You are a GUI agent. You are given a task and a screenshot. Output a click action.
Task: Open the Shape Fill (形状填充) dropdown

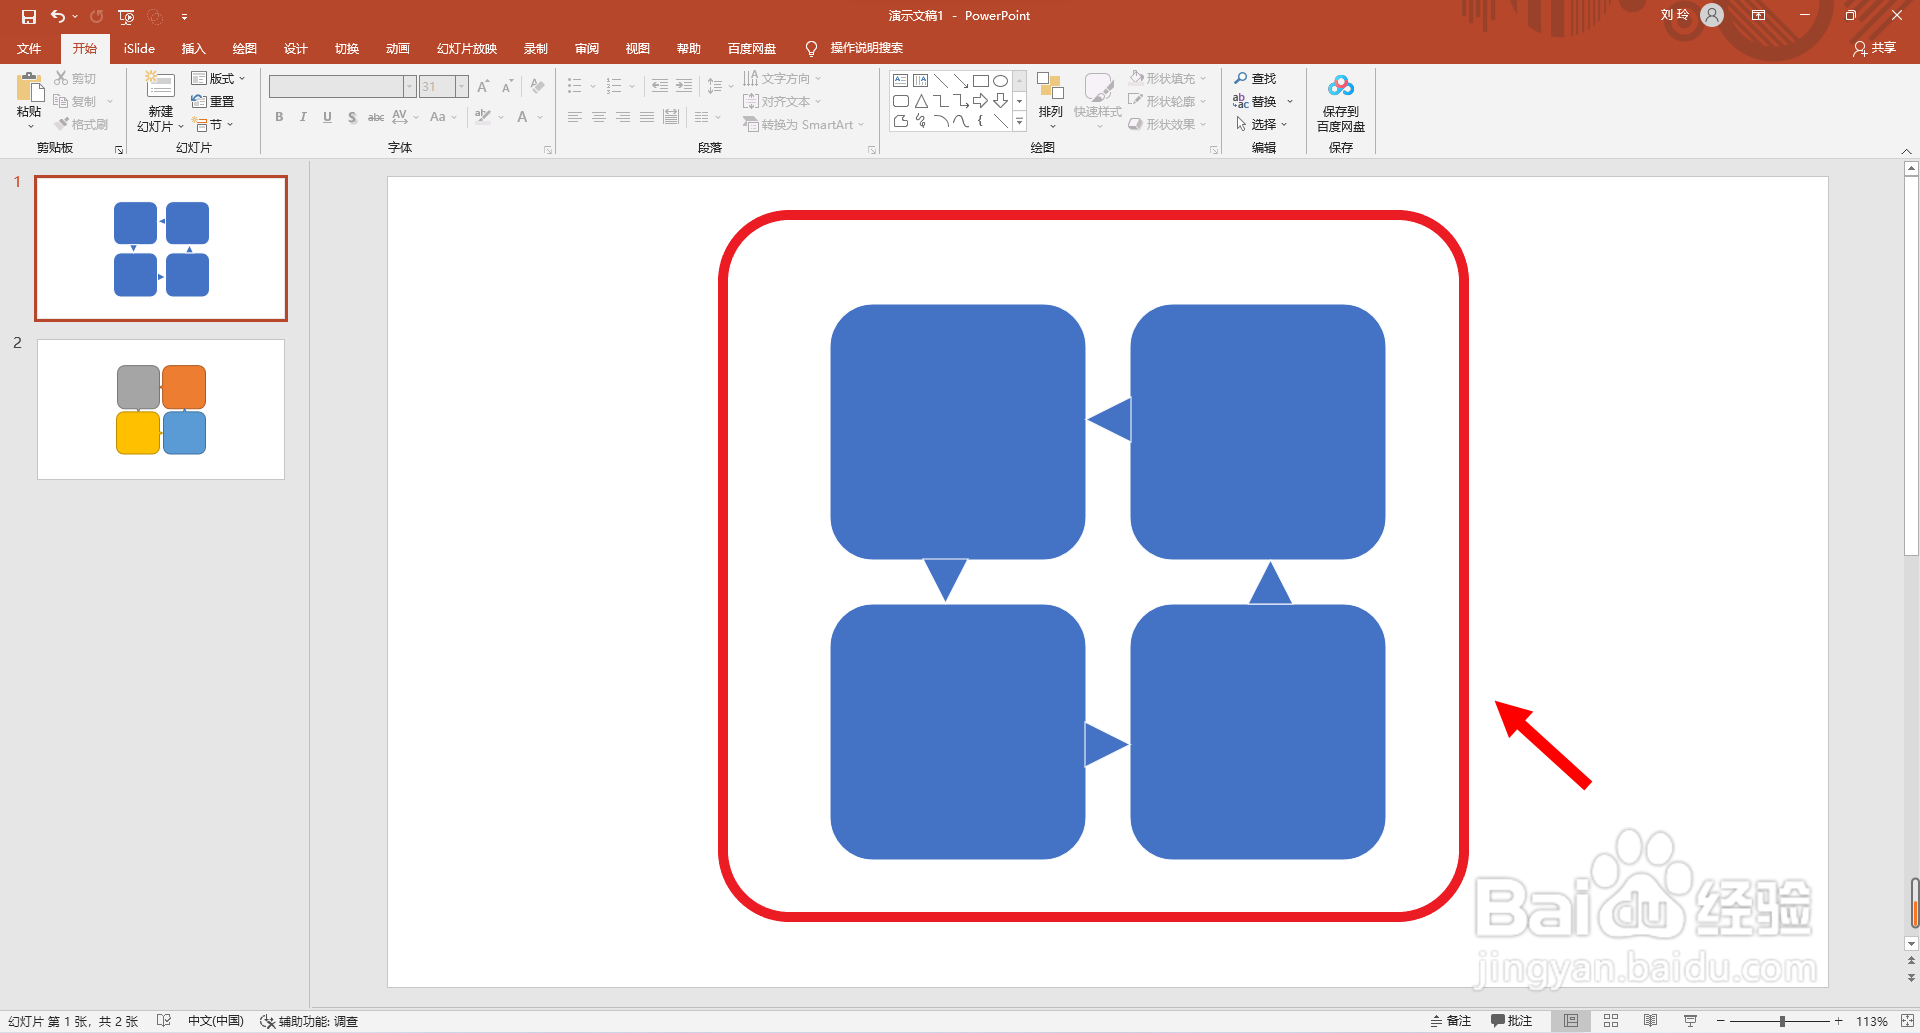pos(1168,78)
